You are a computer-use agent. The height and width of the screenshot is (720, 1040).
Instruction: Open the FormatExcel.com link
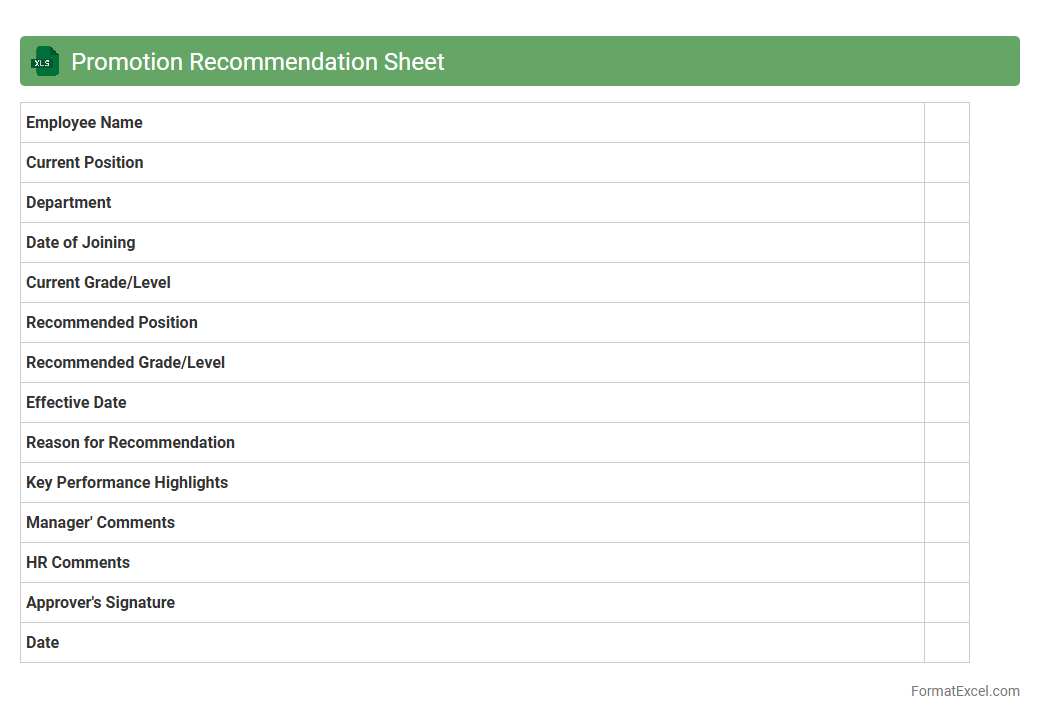[x=964, y=691]
